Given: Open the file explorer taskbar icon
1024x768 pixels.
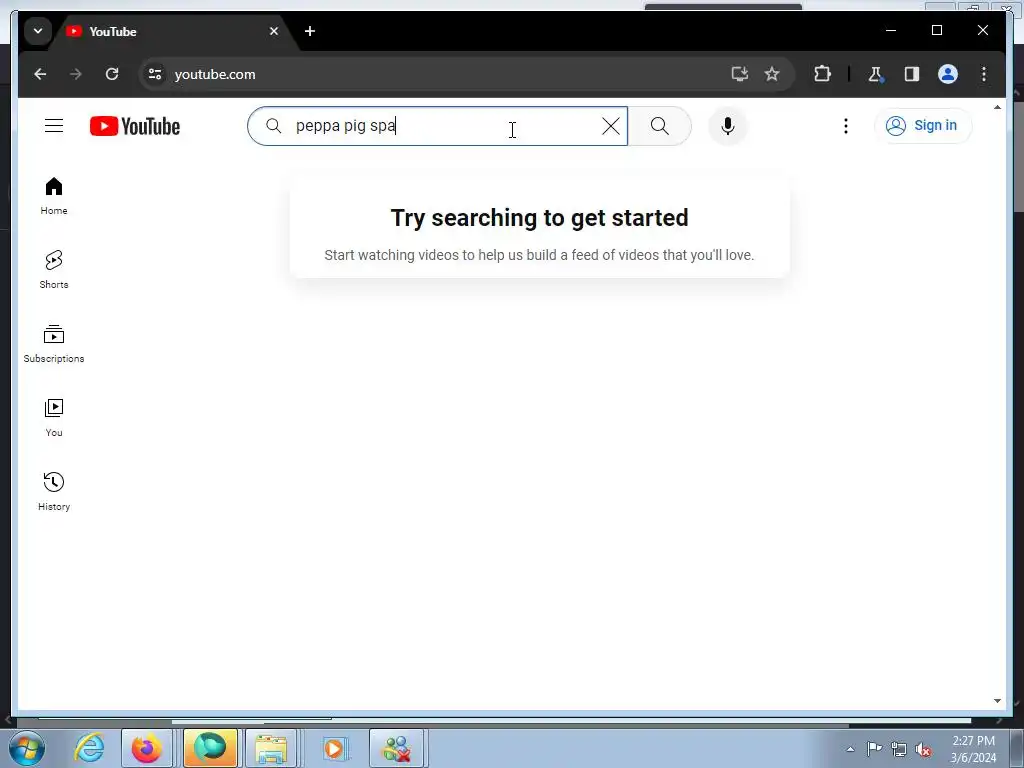Looking at the screenshot, I should [271, 748].
